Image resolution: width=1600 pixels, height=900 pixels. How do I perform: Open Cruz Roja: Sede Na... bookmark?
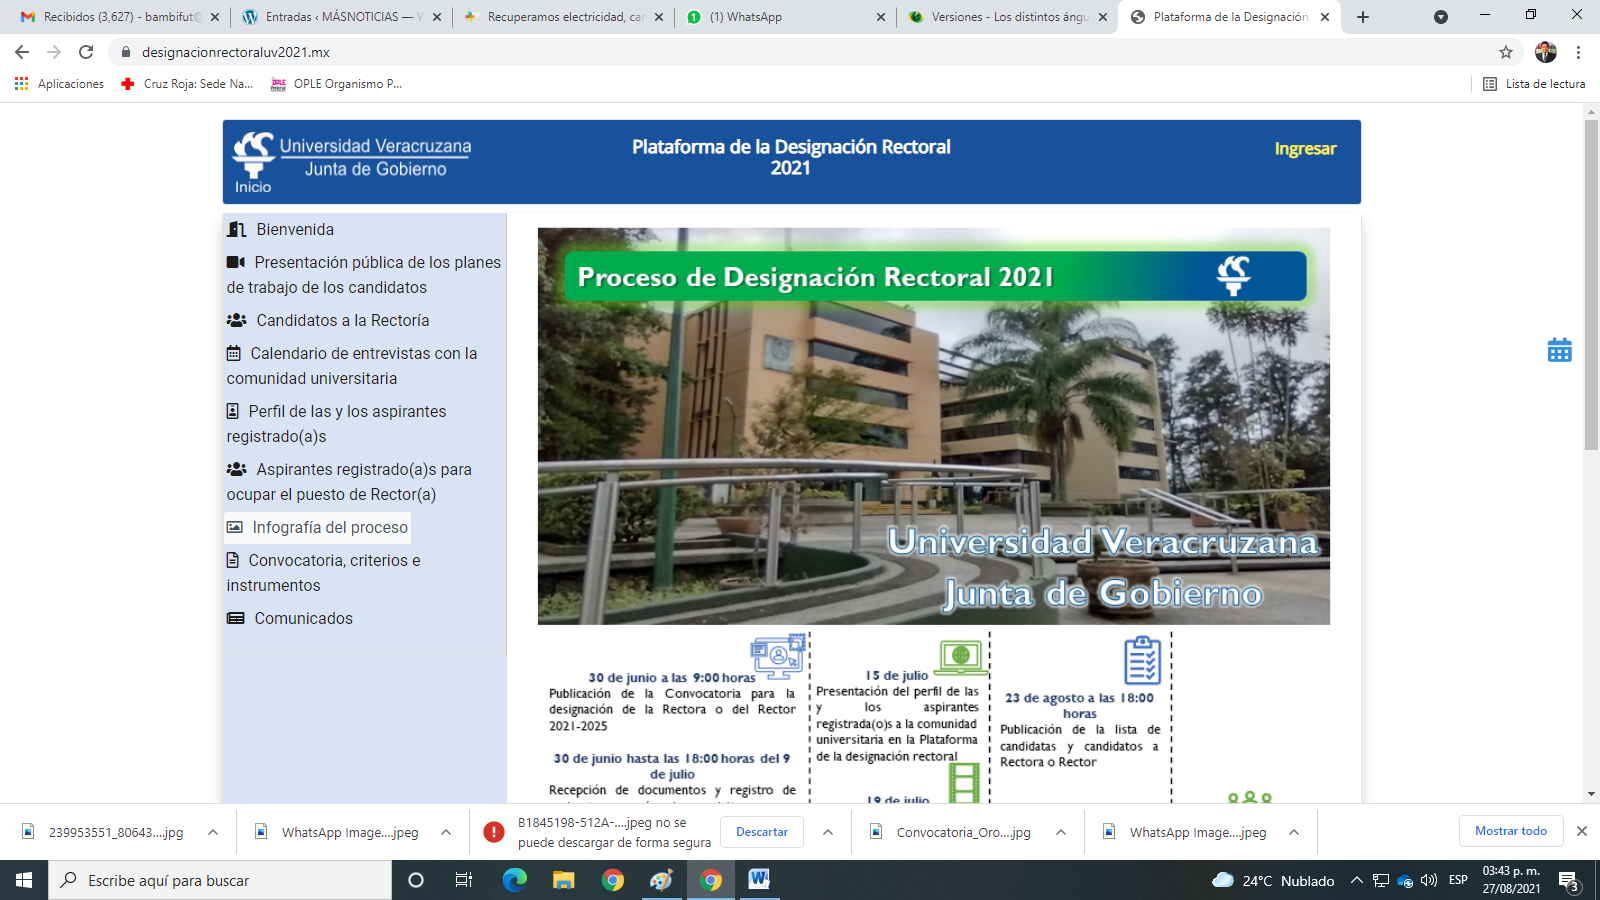pyautogui.click(x=187, y=84)
